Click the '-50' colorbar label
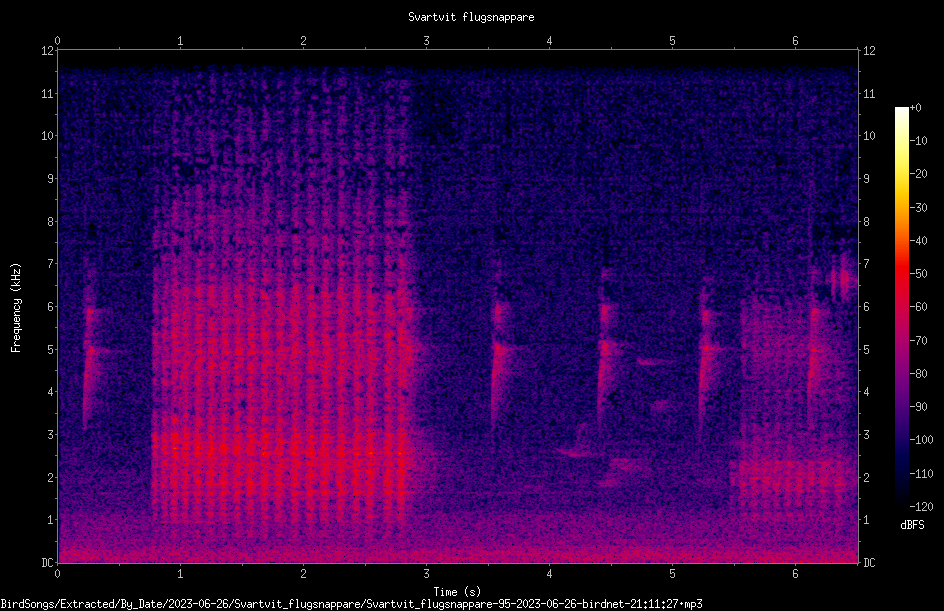 pos(918,274)
